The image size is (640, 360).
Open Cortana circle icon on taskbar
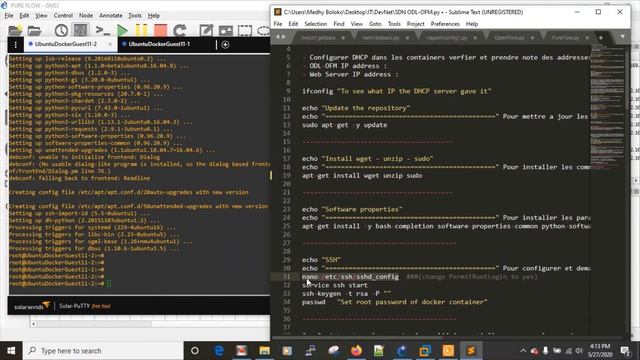tap(195, 351)
